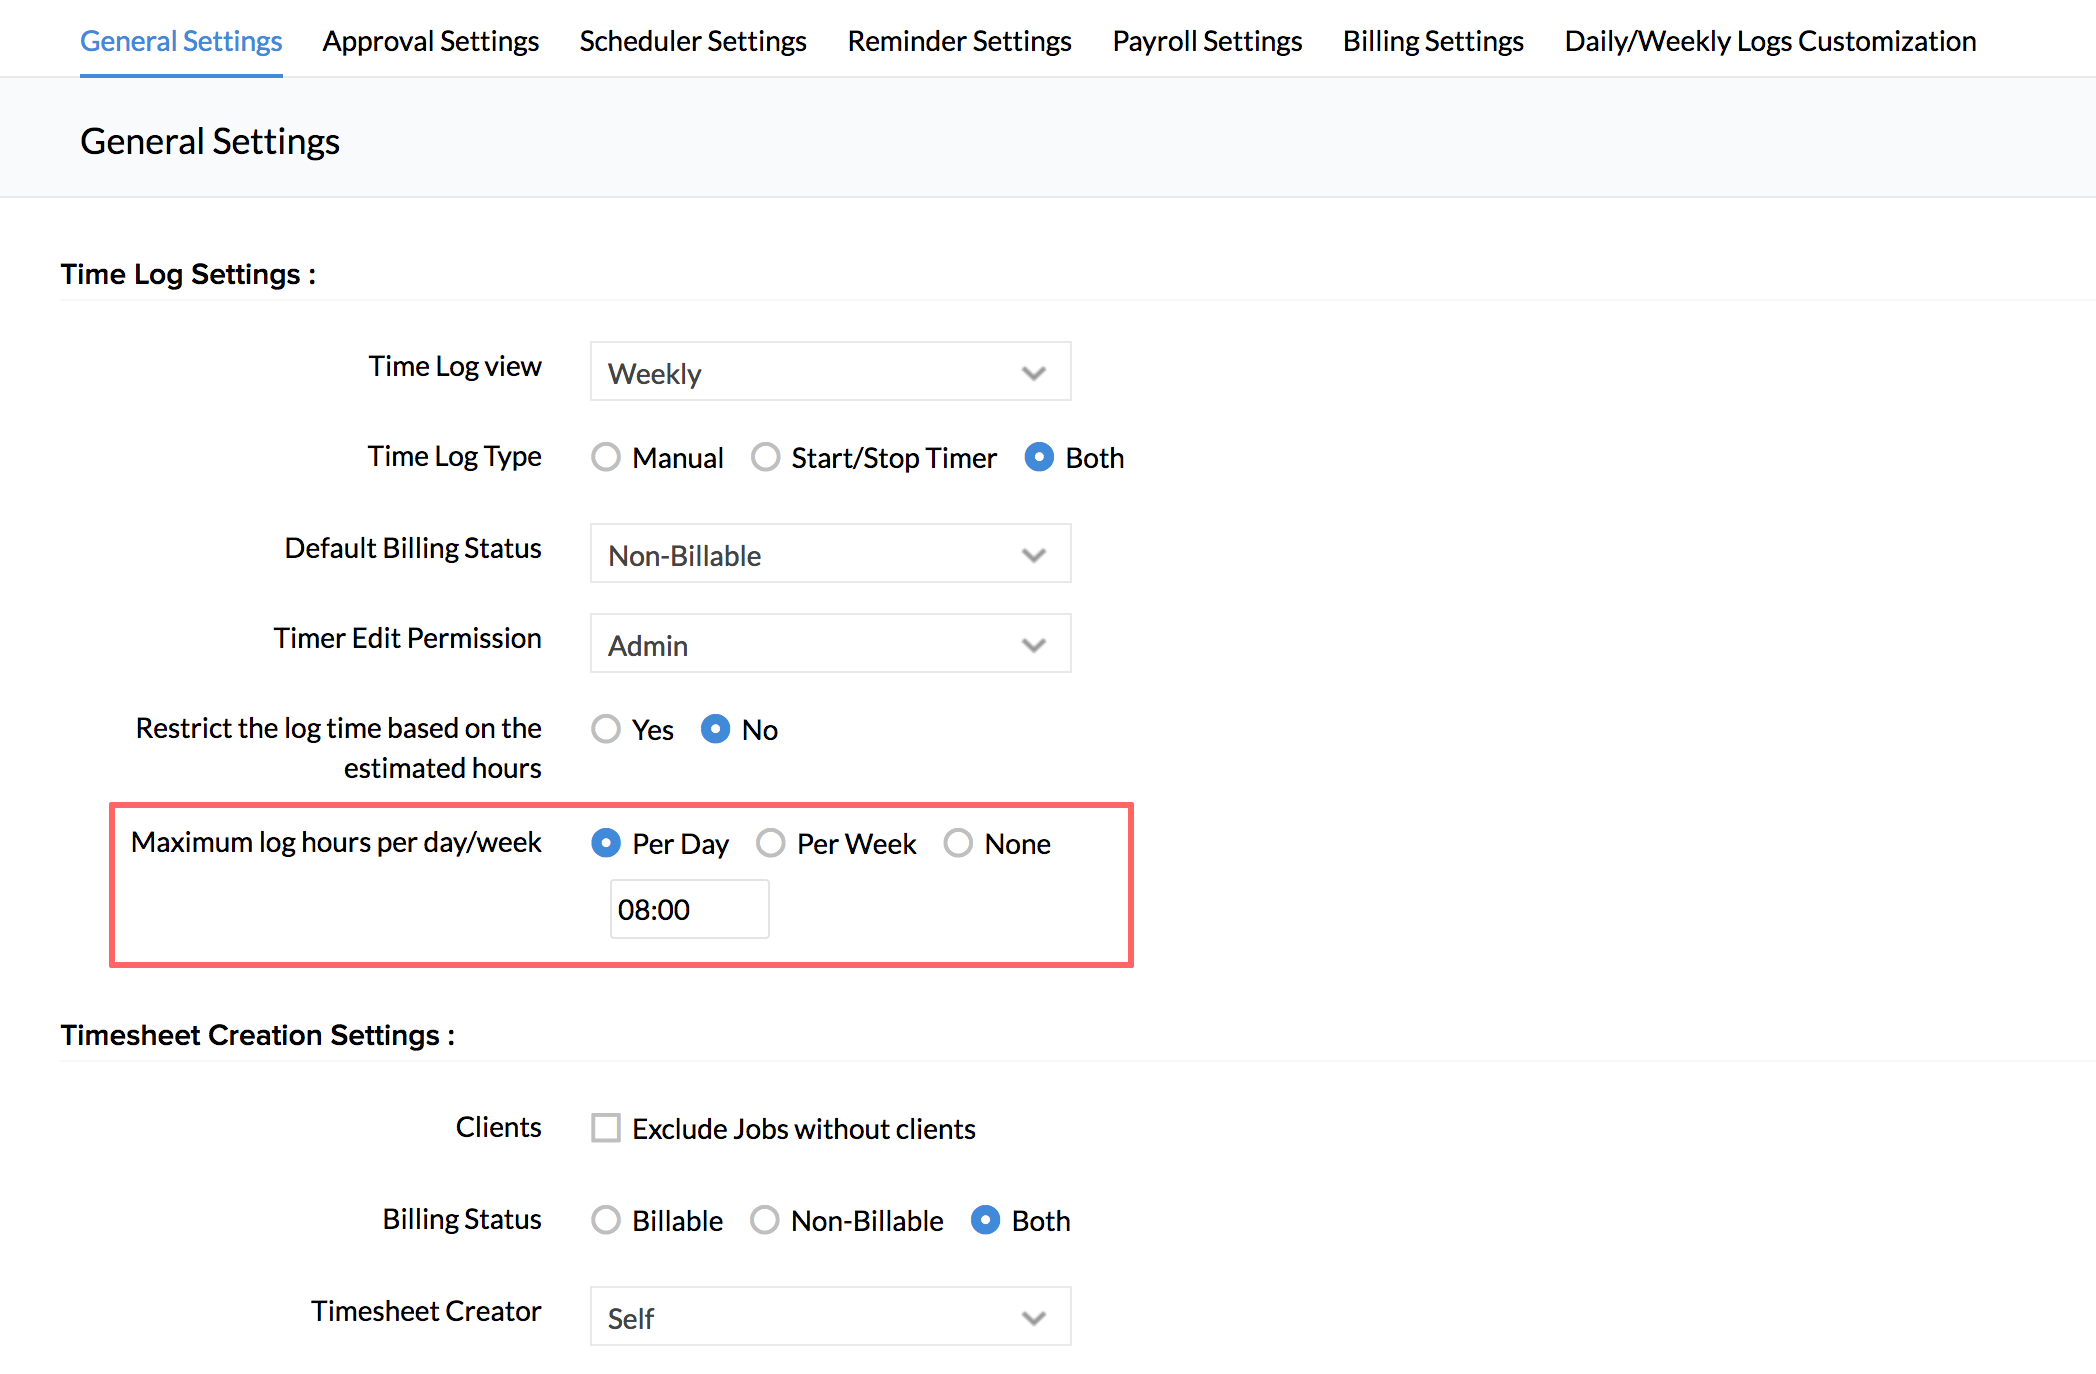The width and height of the screenshot is (2096, 1374).
Task: Select No for restricting log time
Action: [715, 729]
